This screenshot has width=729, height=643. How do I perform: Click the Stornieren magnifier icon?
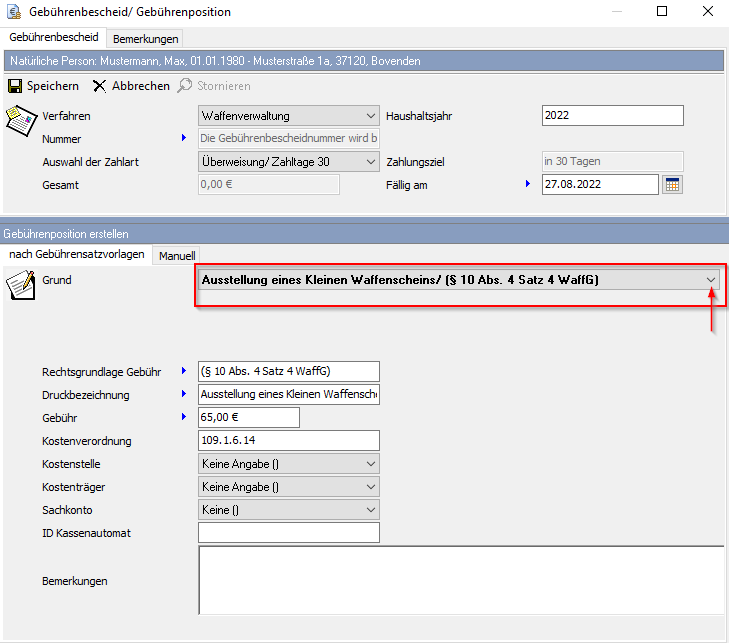[185, 86]
